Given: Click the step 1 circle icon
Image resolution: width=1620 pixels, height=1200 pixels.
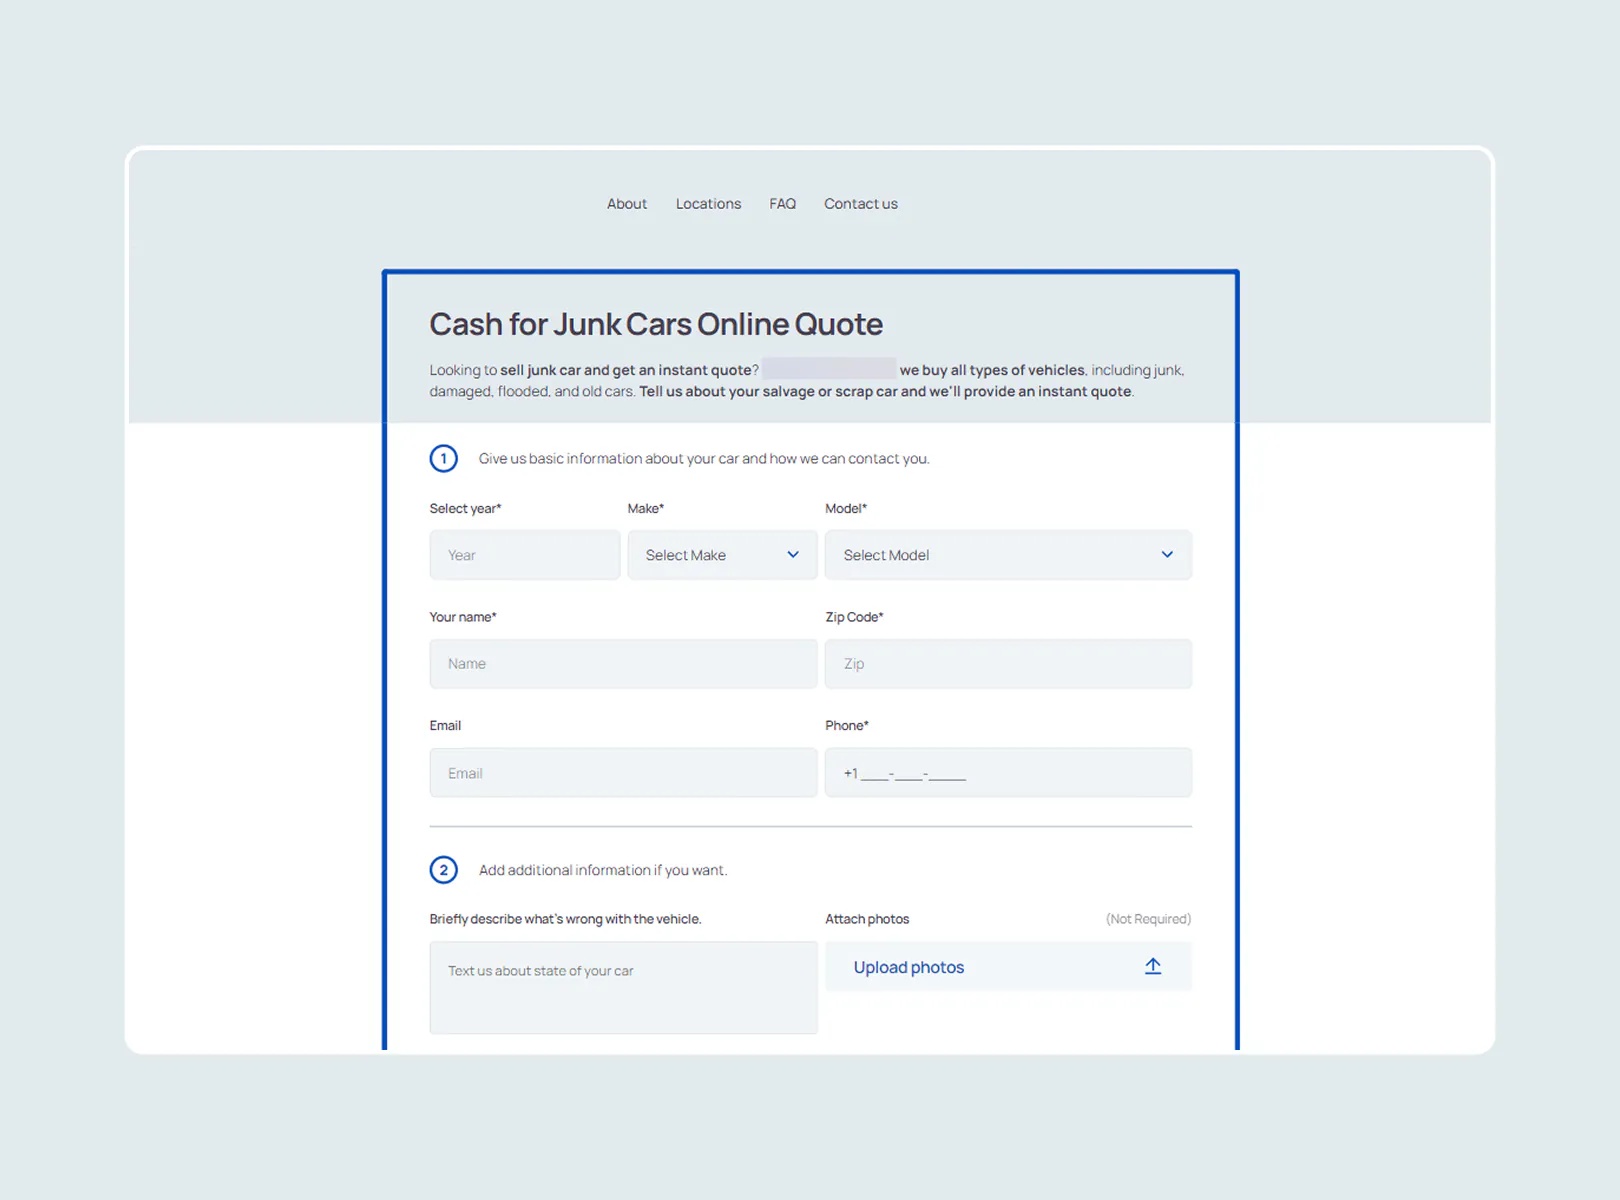Looking at the screenshot, I should 444,459.
